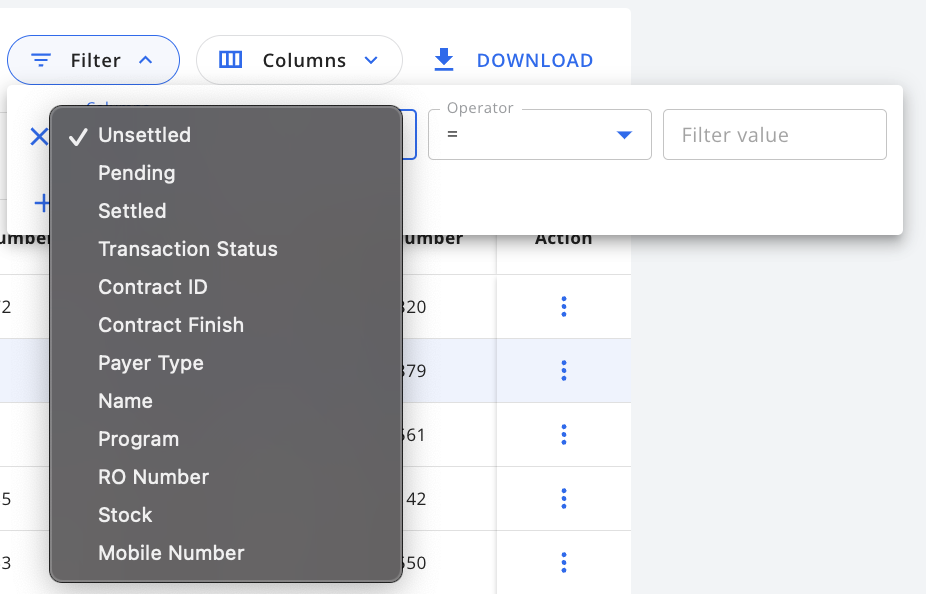Click inside the Filter value input field
Image resolution: width=926 pixels, height=594 pixels.
click(x=775, y=134)
